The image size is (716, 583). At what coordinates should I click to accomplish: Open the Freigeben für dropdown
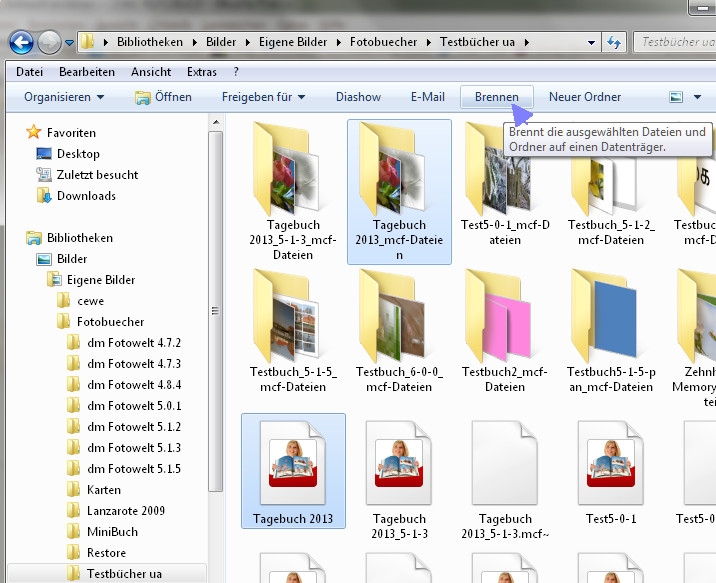(263, 97)
